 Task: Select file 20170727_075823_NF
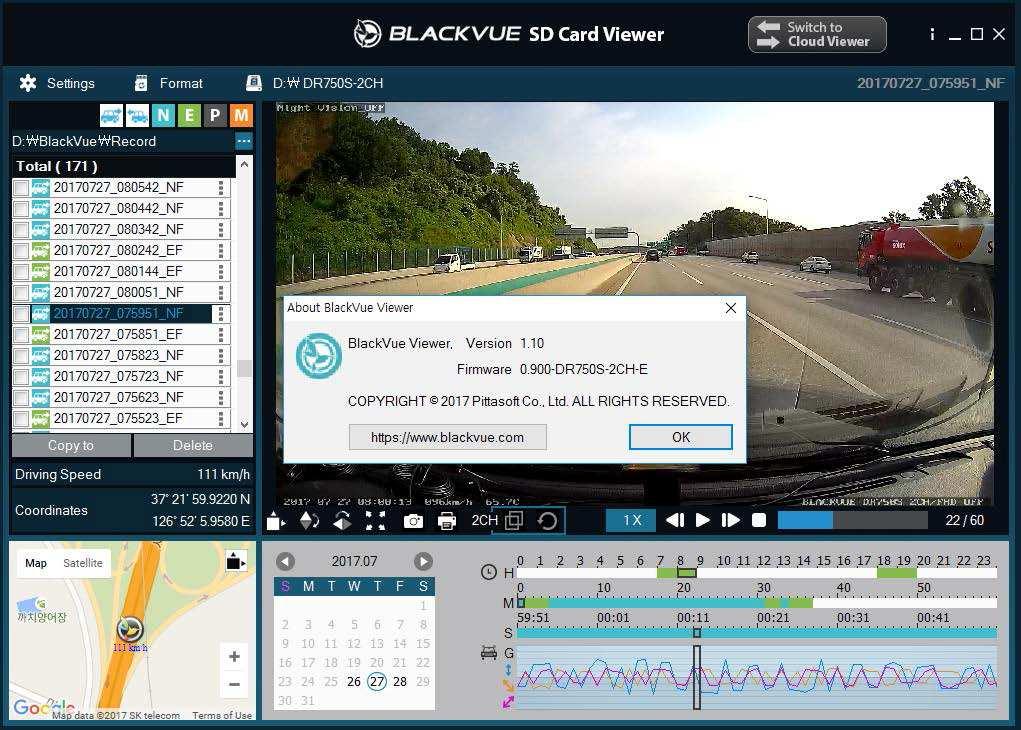click(119, 356)
